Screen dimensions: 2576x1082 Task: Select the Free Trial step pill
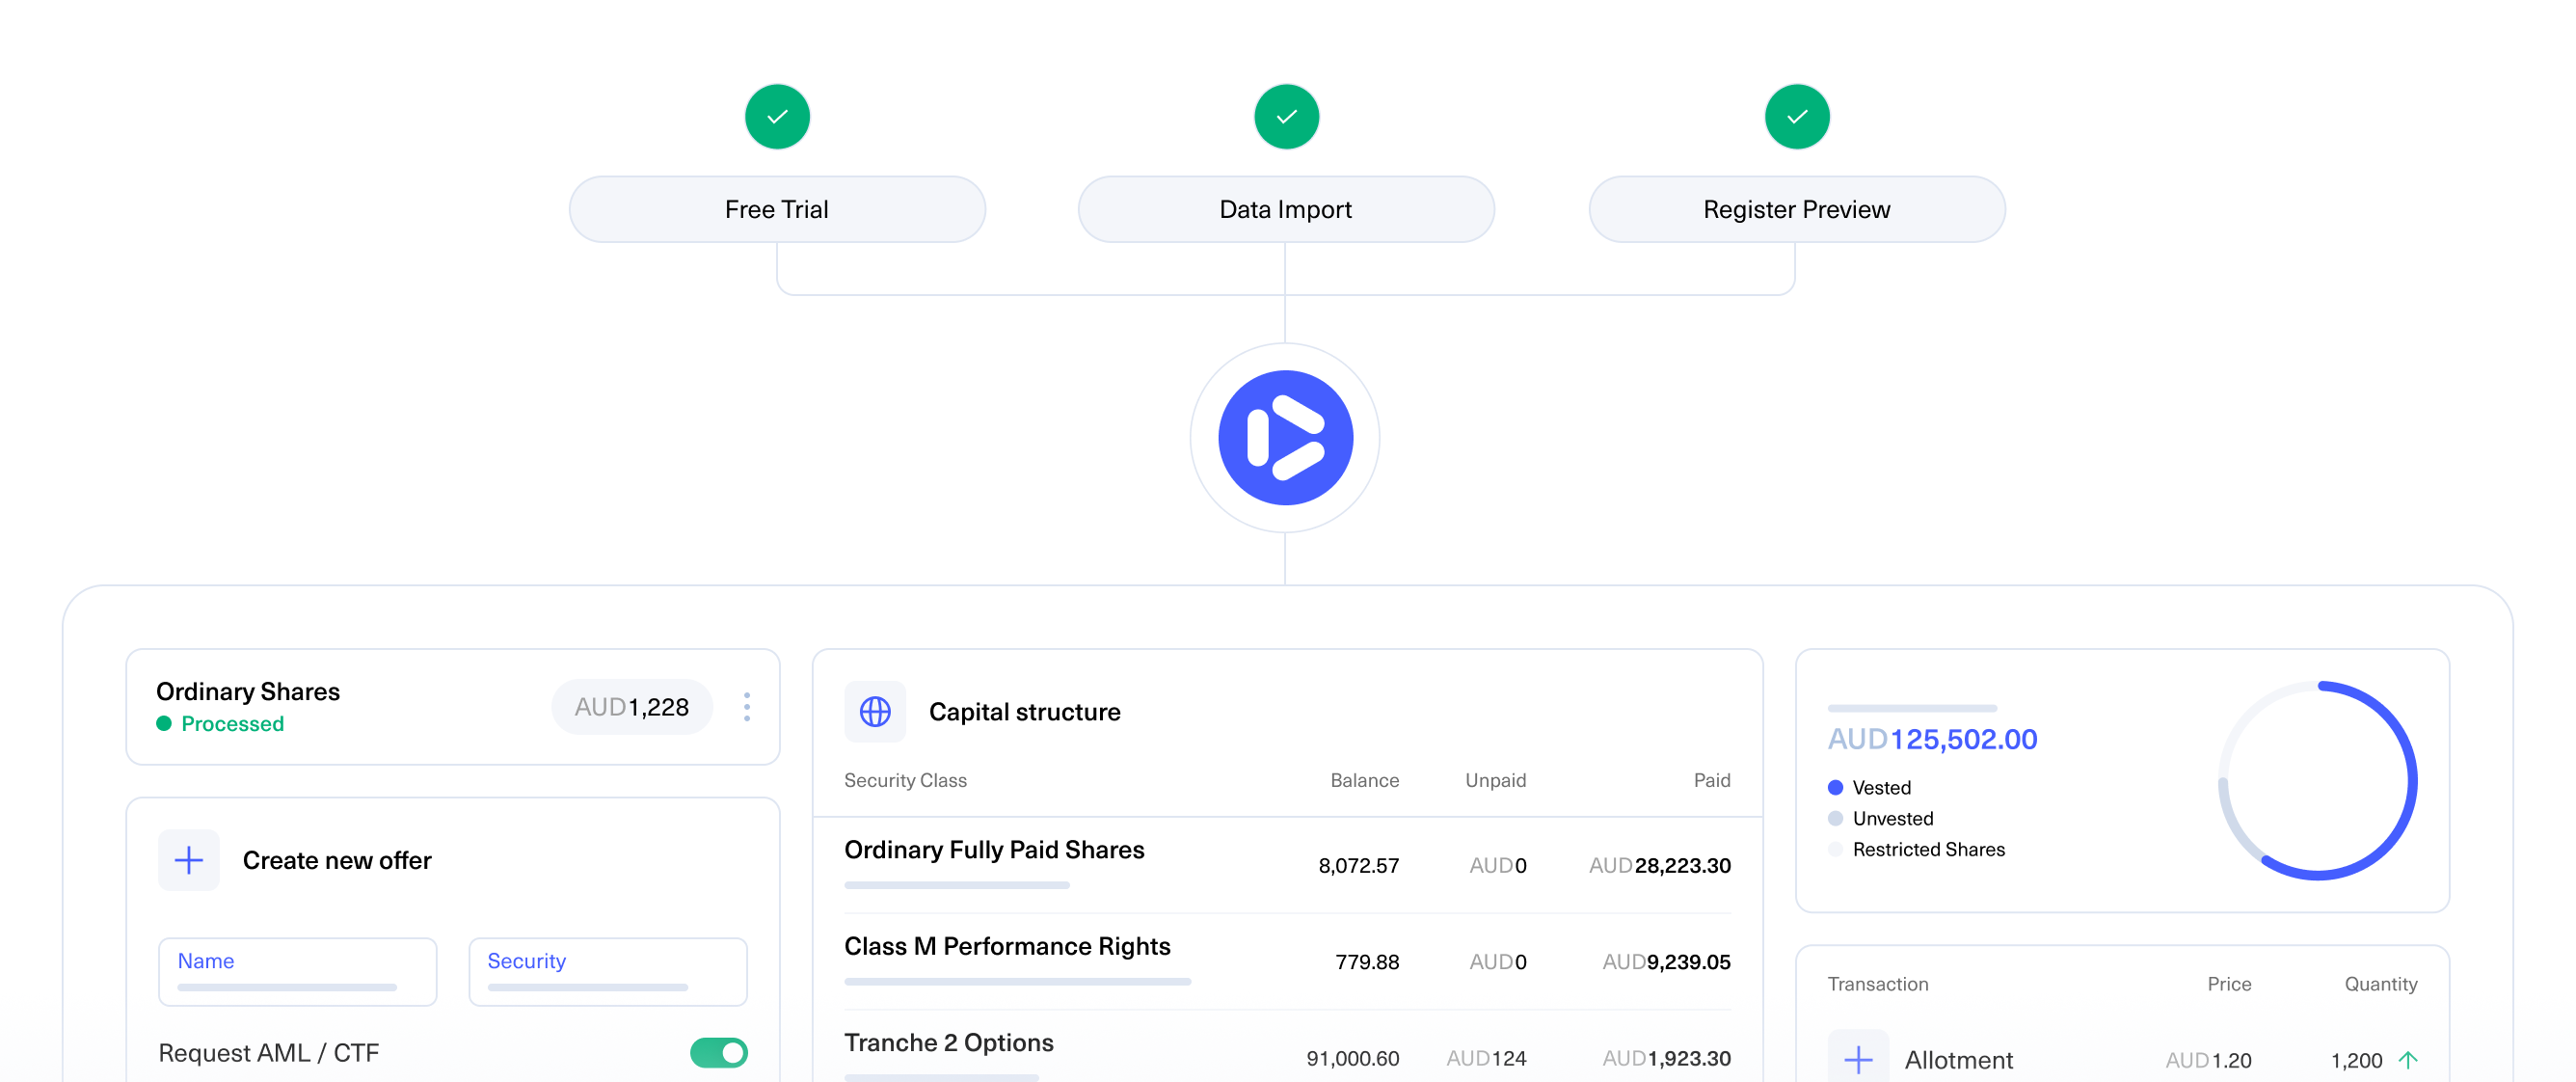click(777, 209)
